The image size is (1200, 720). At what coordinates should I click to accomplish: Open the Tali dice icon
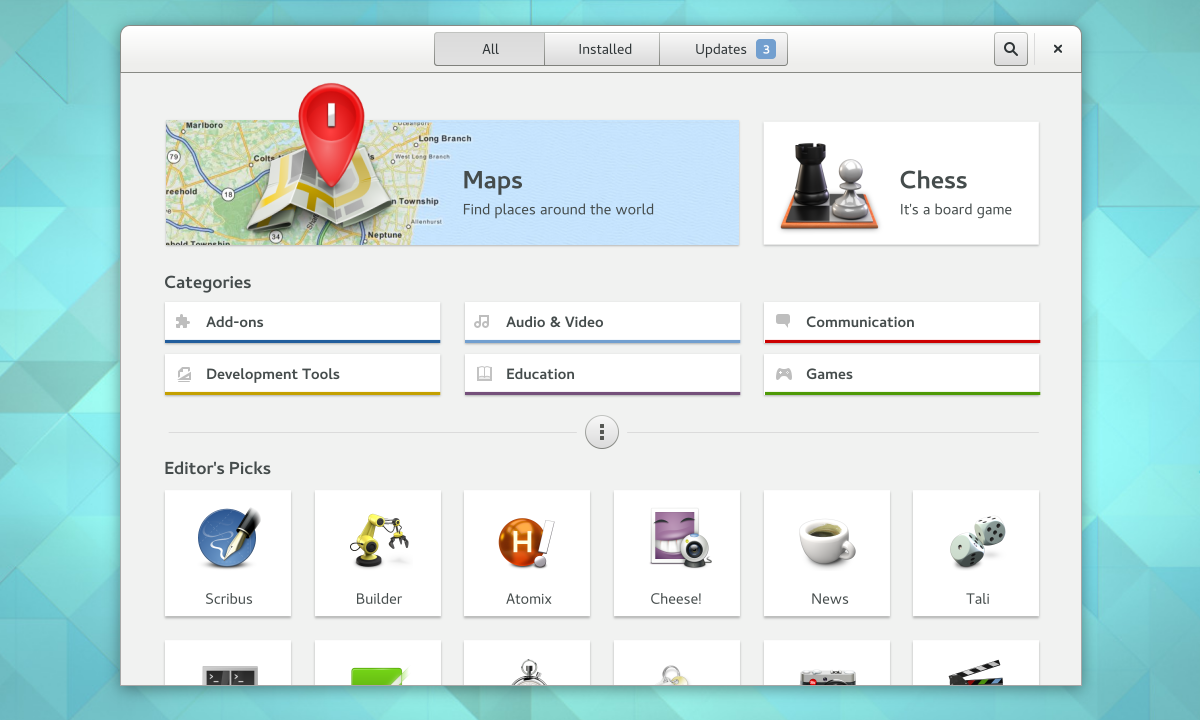click(x=978, y=541)
